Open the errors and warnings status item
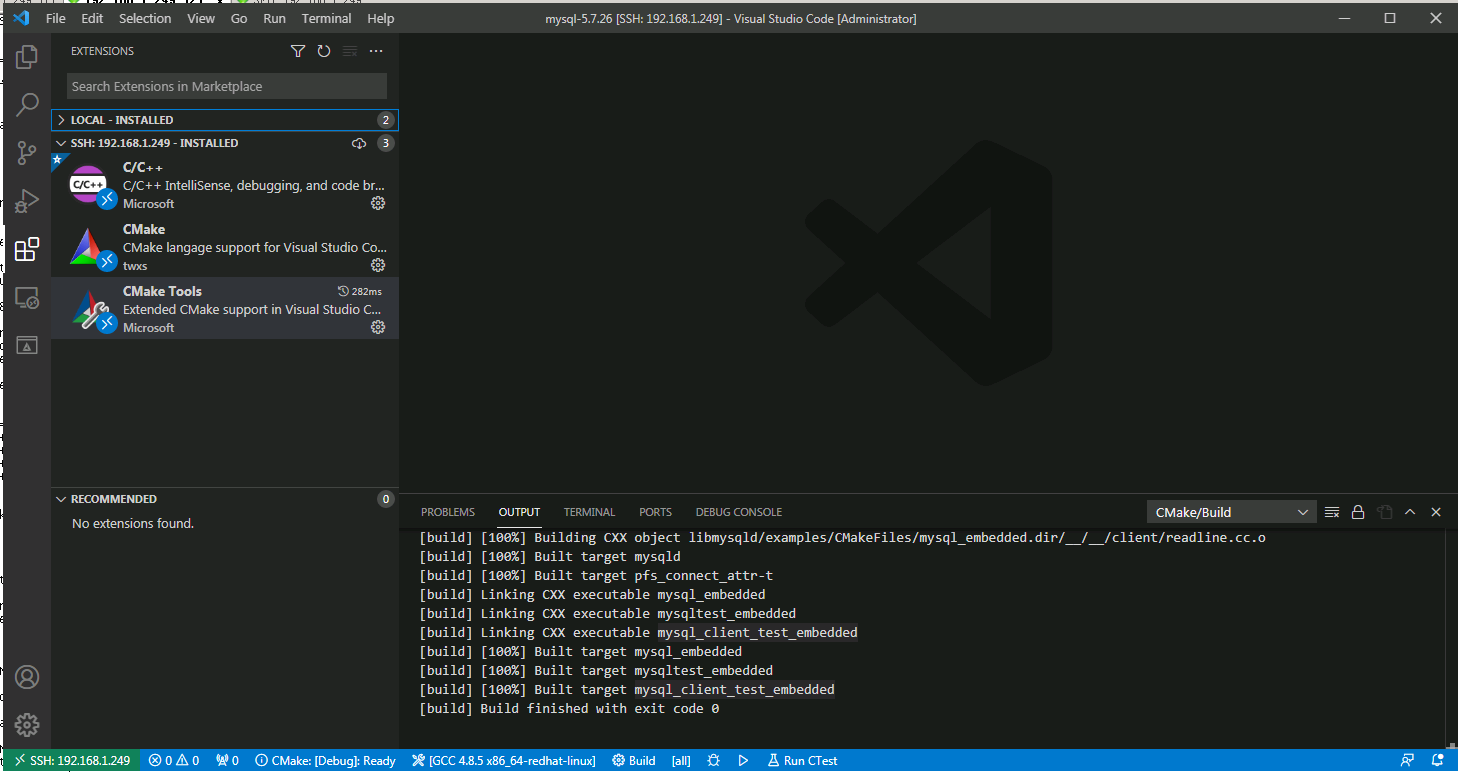This screenshot has height=772, width=1458. (x=174, y=760)
